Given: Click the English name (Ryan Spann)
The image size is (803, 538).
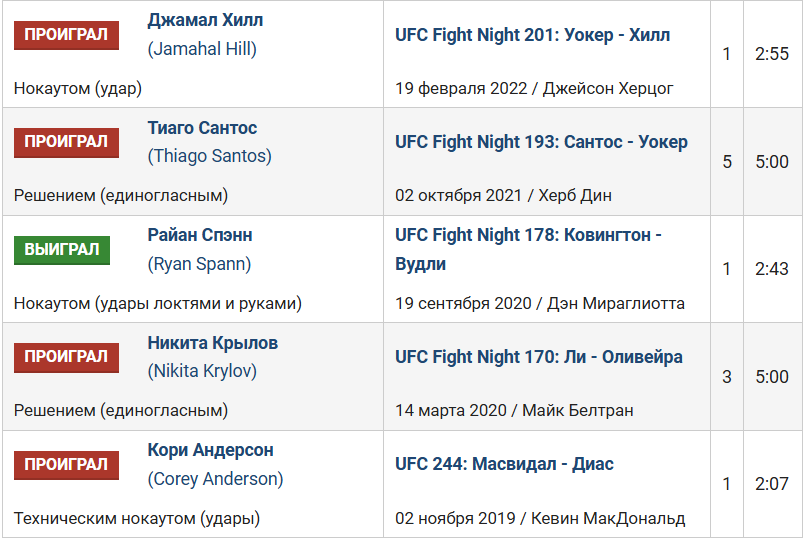Looking at the screenshot, I should coord(199,264).
